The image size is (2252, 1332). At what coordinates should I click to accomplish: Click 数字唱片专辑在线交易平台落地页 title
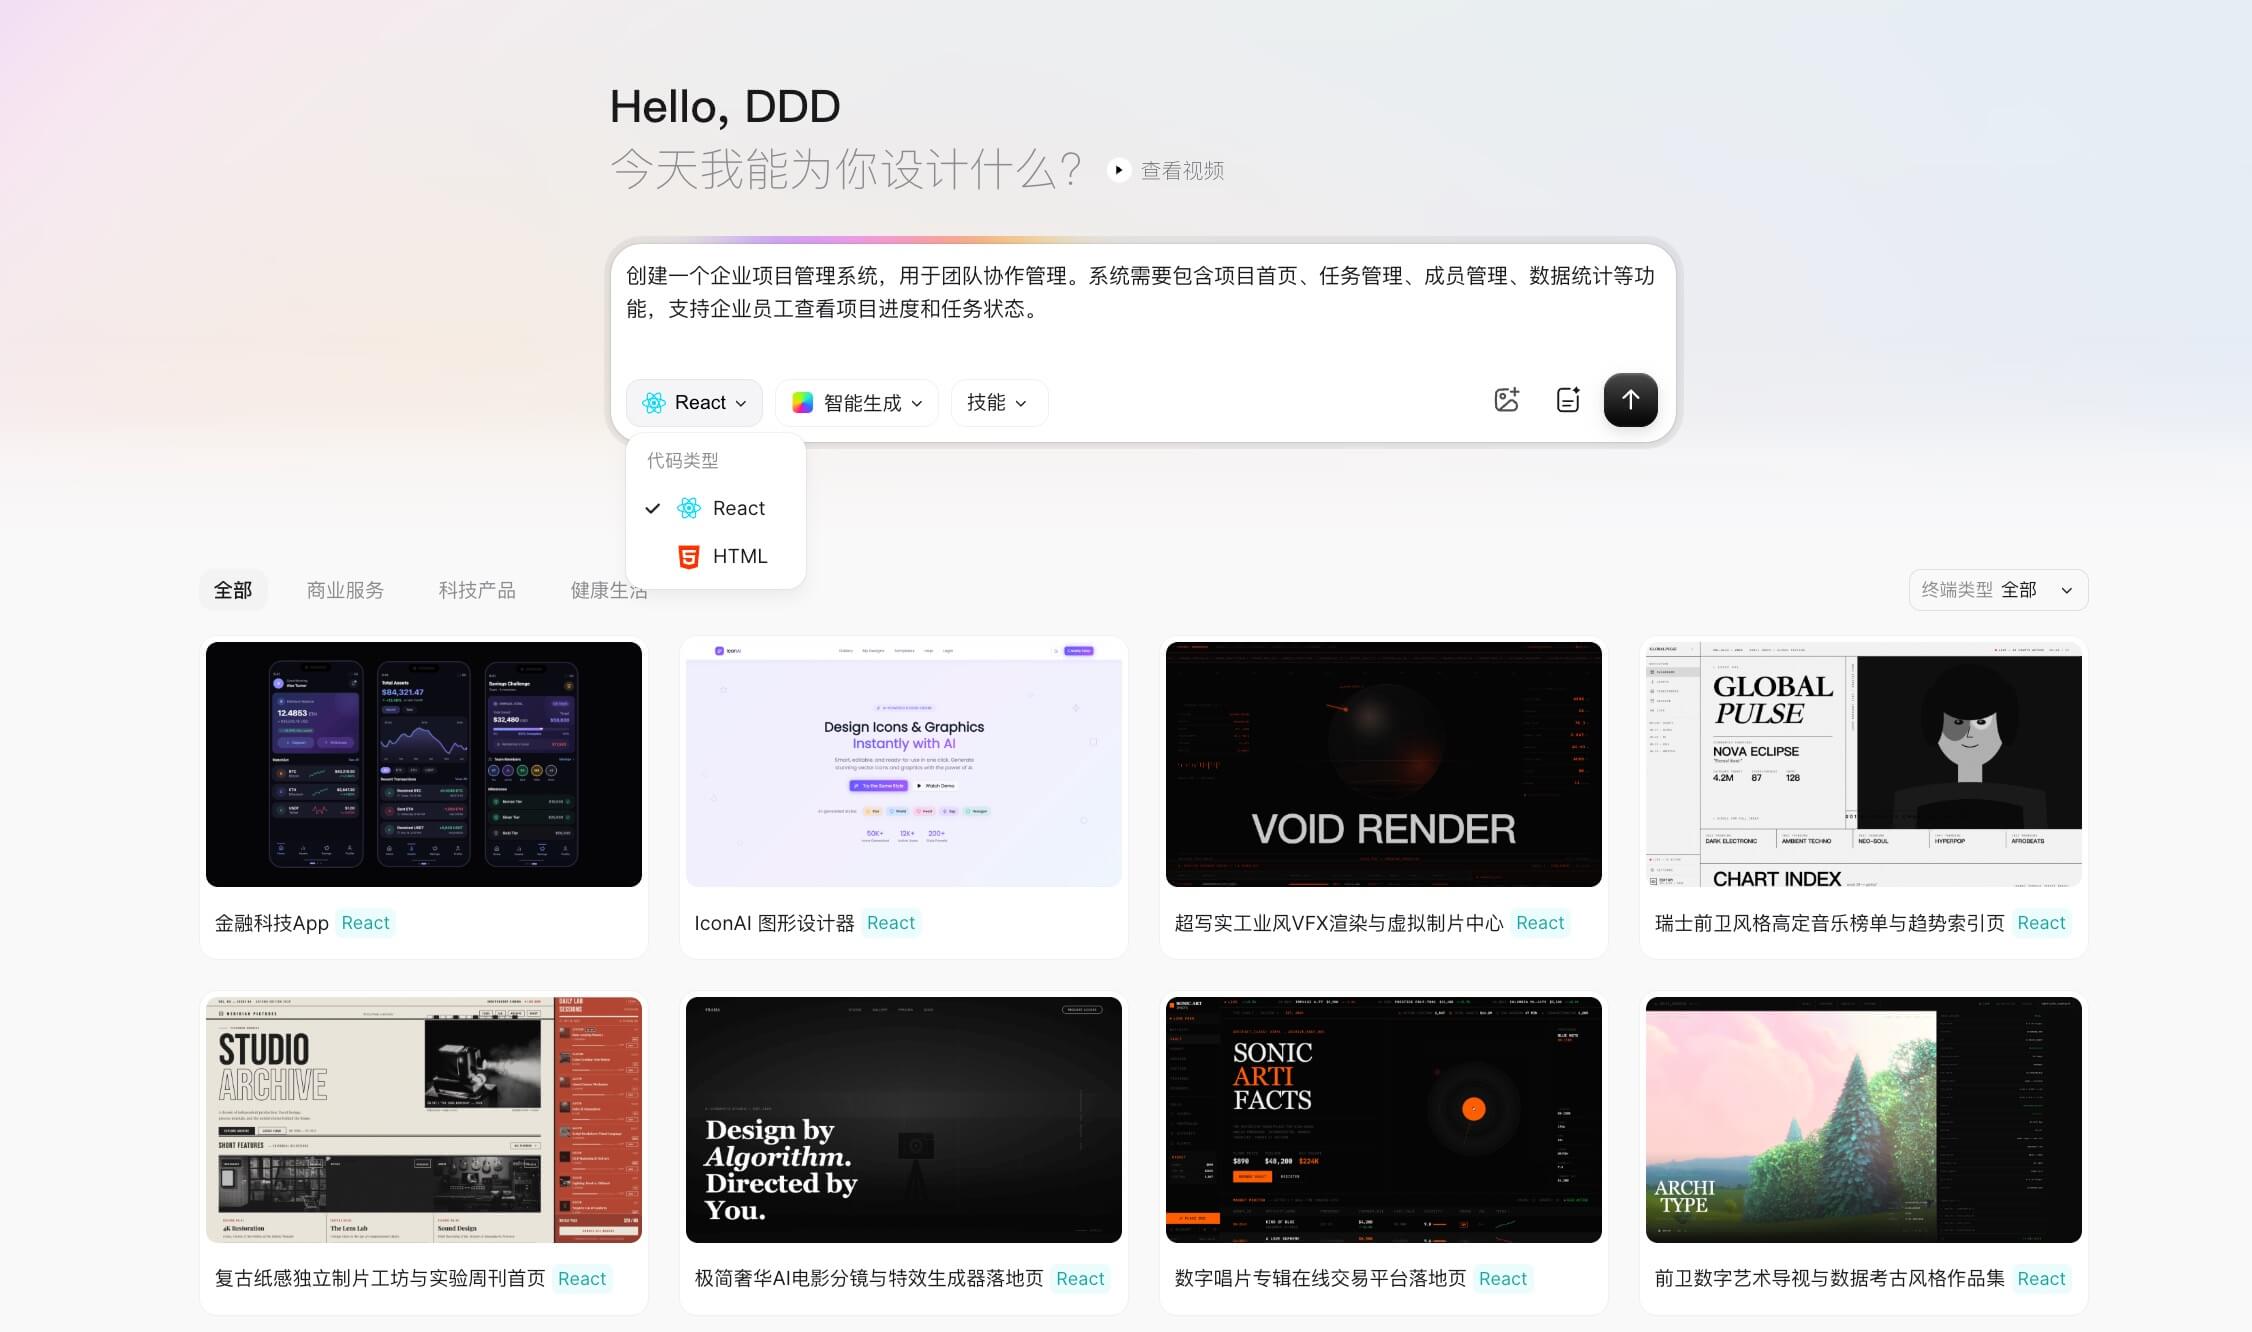pos(1320,1278)
